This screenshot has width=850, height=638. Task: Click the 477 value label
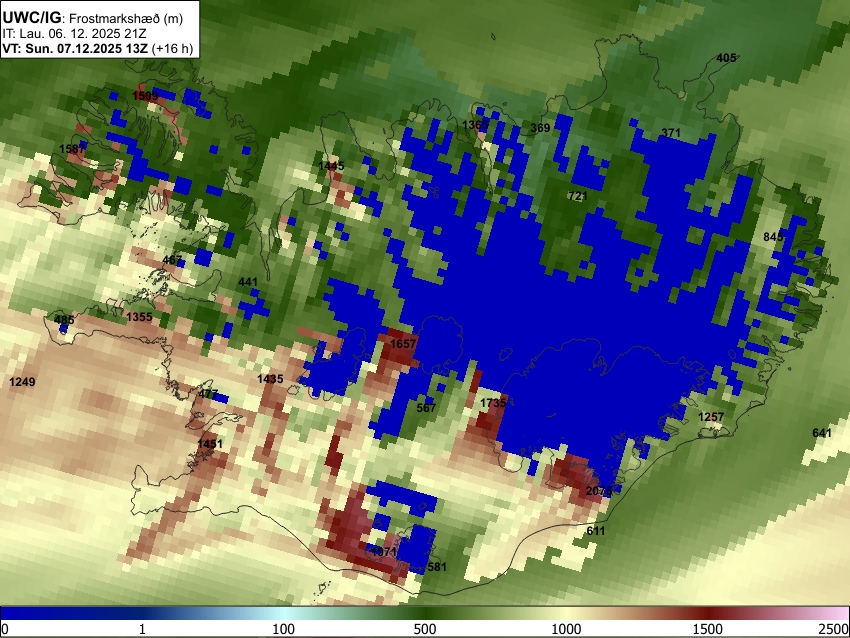208,394
